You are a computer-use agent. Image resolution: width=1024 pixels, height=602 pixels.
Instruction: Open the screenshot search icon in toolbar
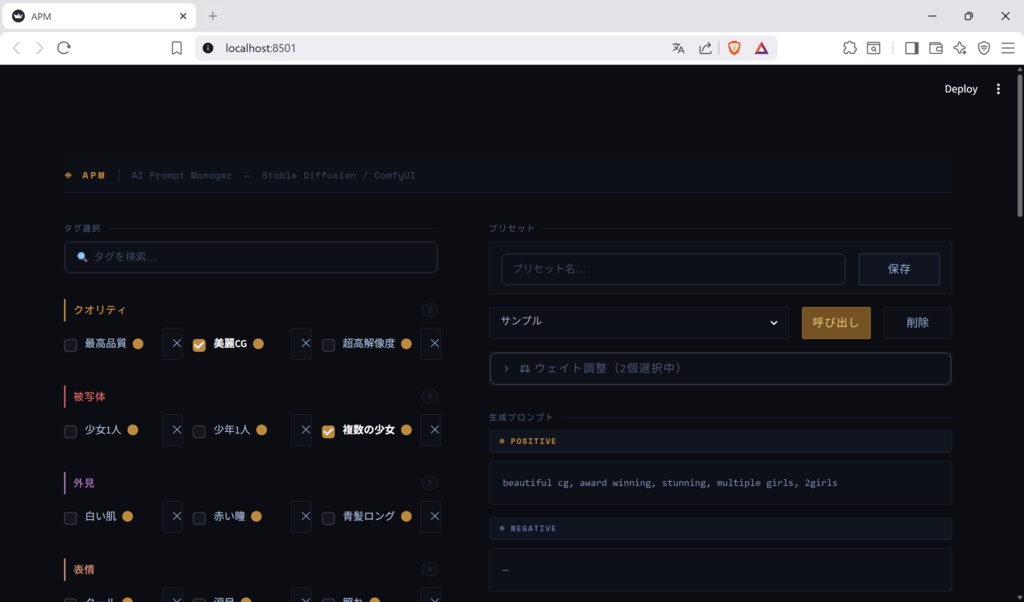pyautogui.click(x=874, y=48)
